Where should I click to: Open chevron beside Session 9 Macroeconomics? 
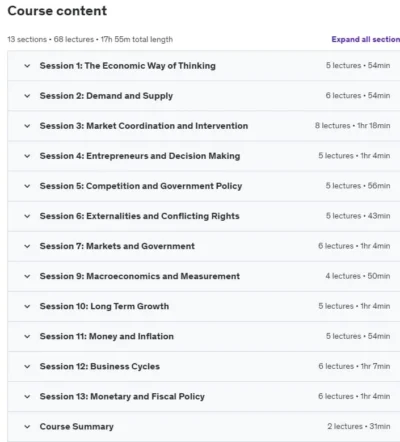pyautogui.click(x=27, y=276)
